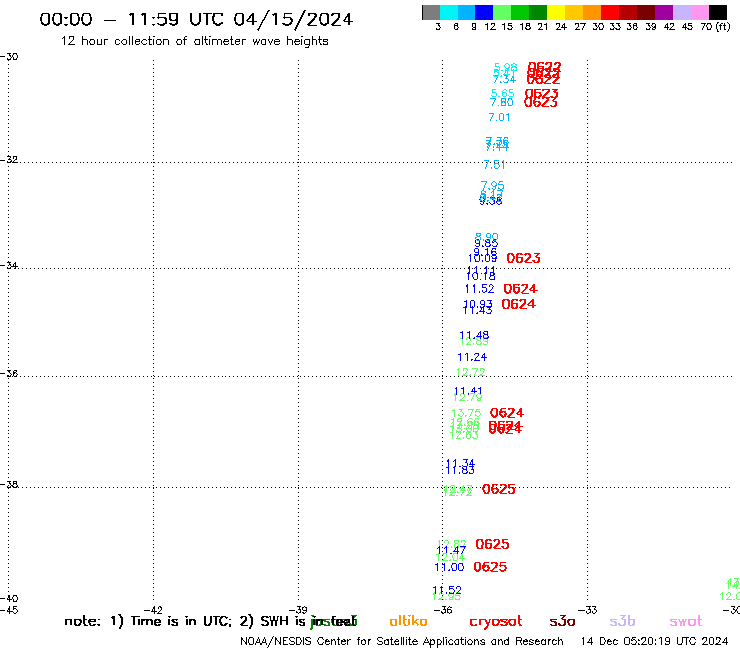Click the -34 latitude axis label
Viewport: 740px width, 650px height.
(x=9, y=265)
